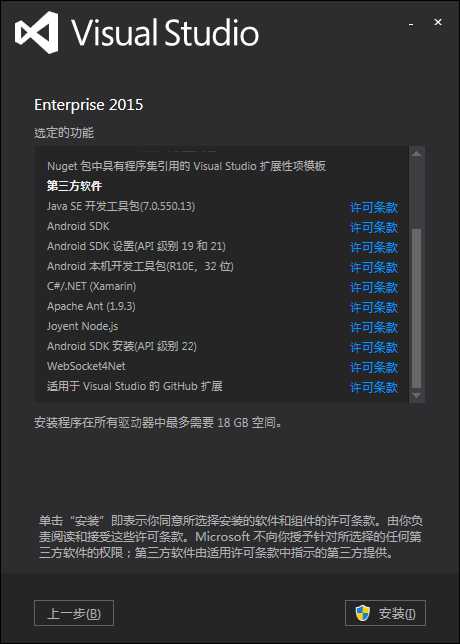Open license terms for Android SDK 安装 API 22

[x=374, y=347]
